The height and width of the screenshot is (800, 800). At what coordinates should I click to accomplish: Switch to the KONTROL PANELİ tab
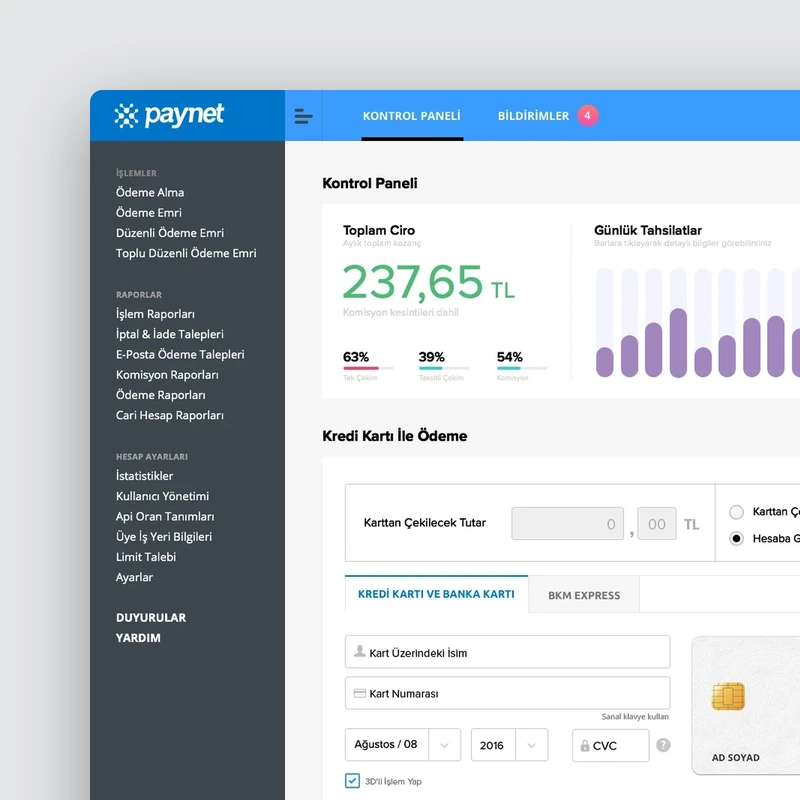(x=411, y=116)
